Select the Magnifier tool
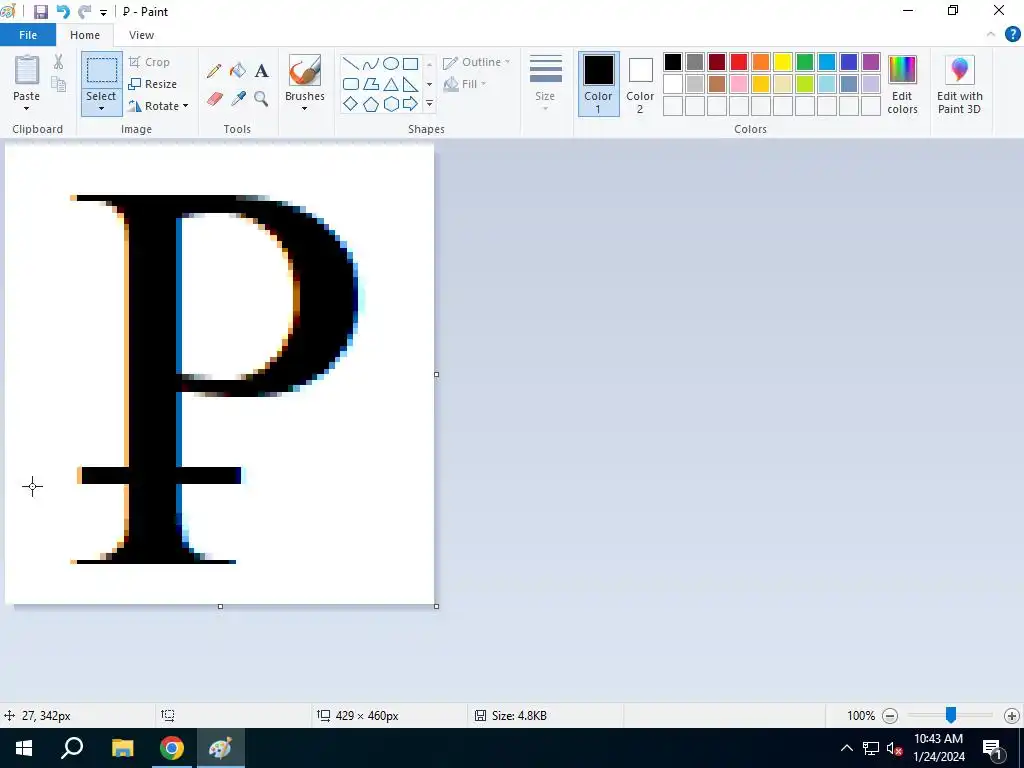Image resolution: width=1024 pixels, height=768 pixels. [x=261, y=99]
